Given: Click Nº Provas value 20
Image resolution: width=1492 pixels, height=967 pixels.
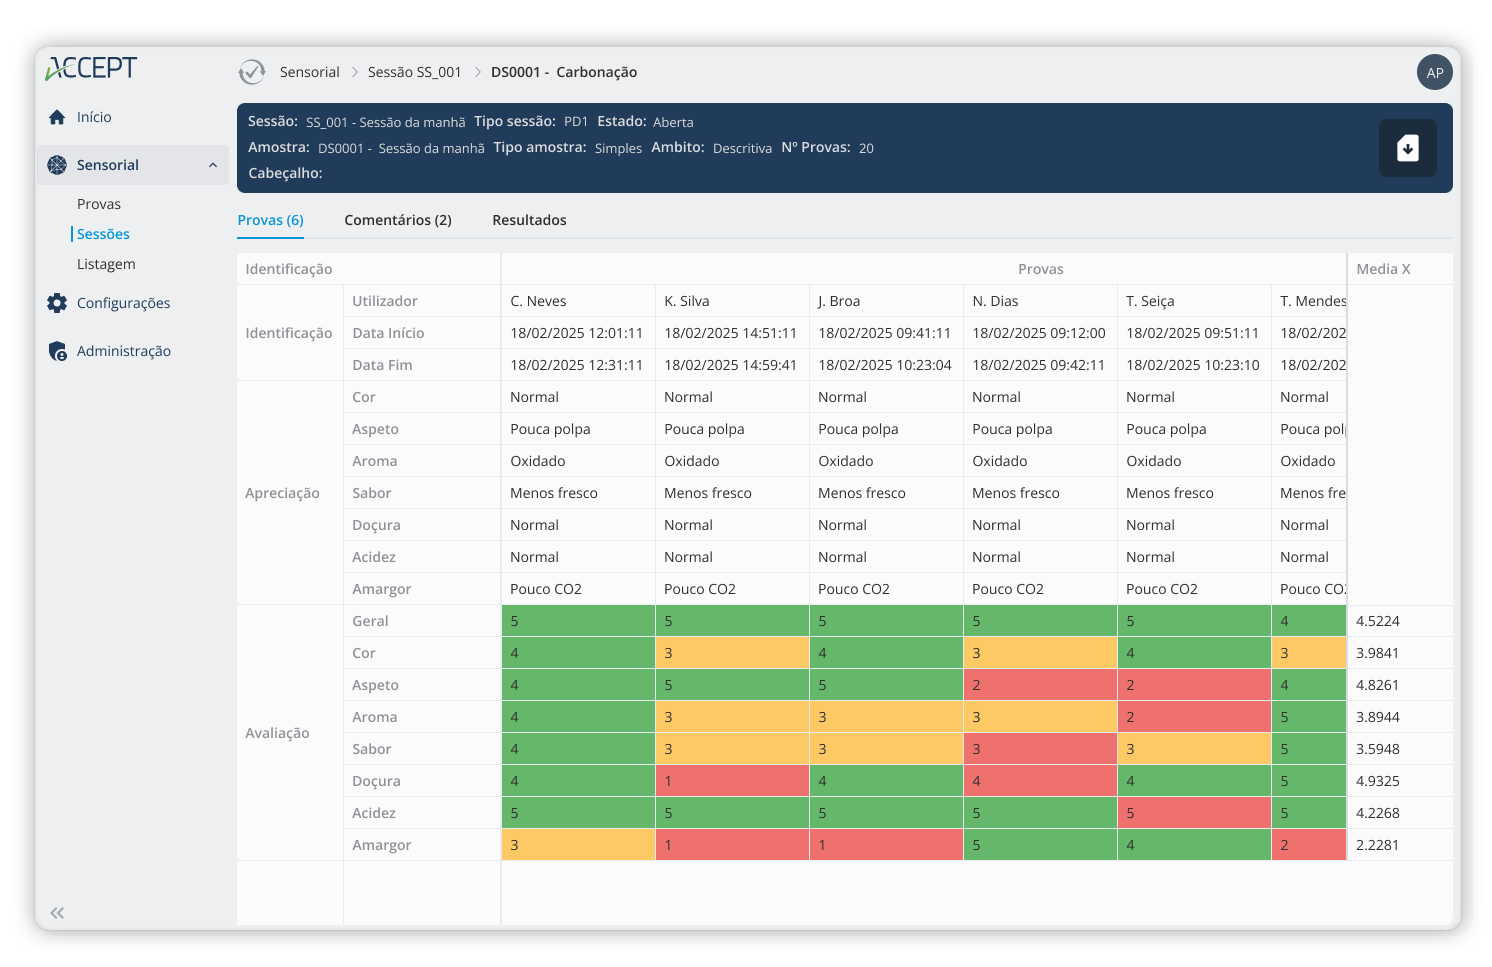Looking at the screenshot, I should (x=866, y=148).
